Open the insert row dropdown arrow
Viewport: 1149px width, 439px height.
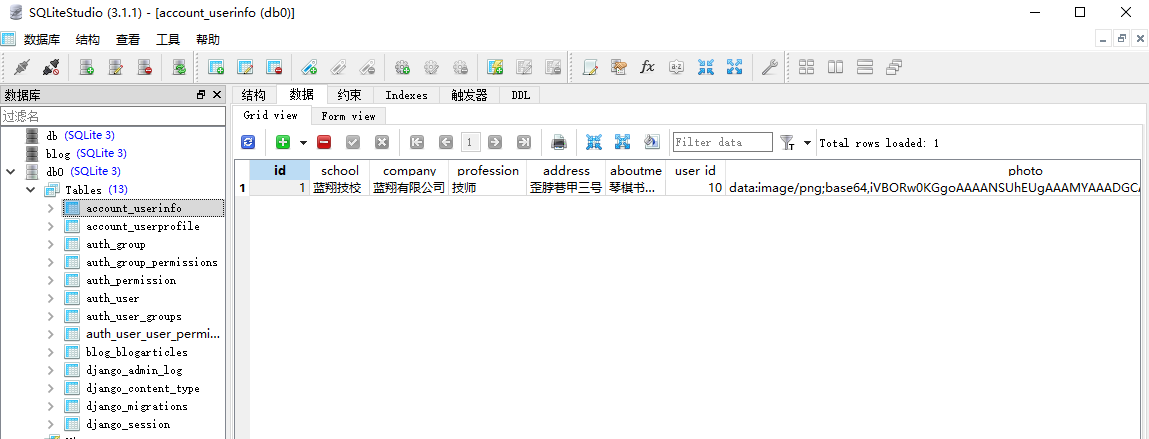(303, 142)
